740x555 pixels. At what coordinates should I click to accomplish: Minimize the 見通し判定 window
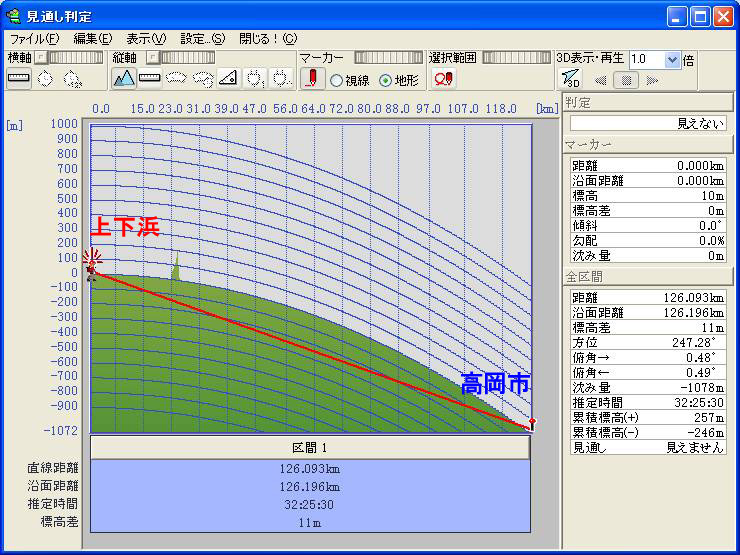[x=677, y=17]
